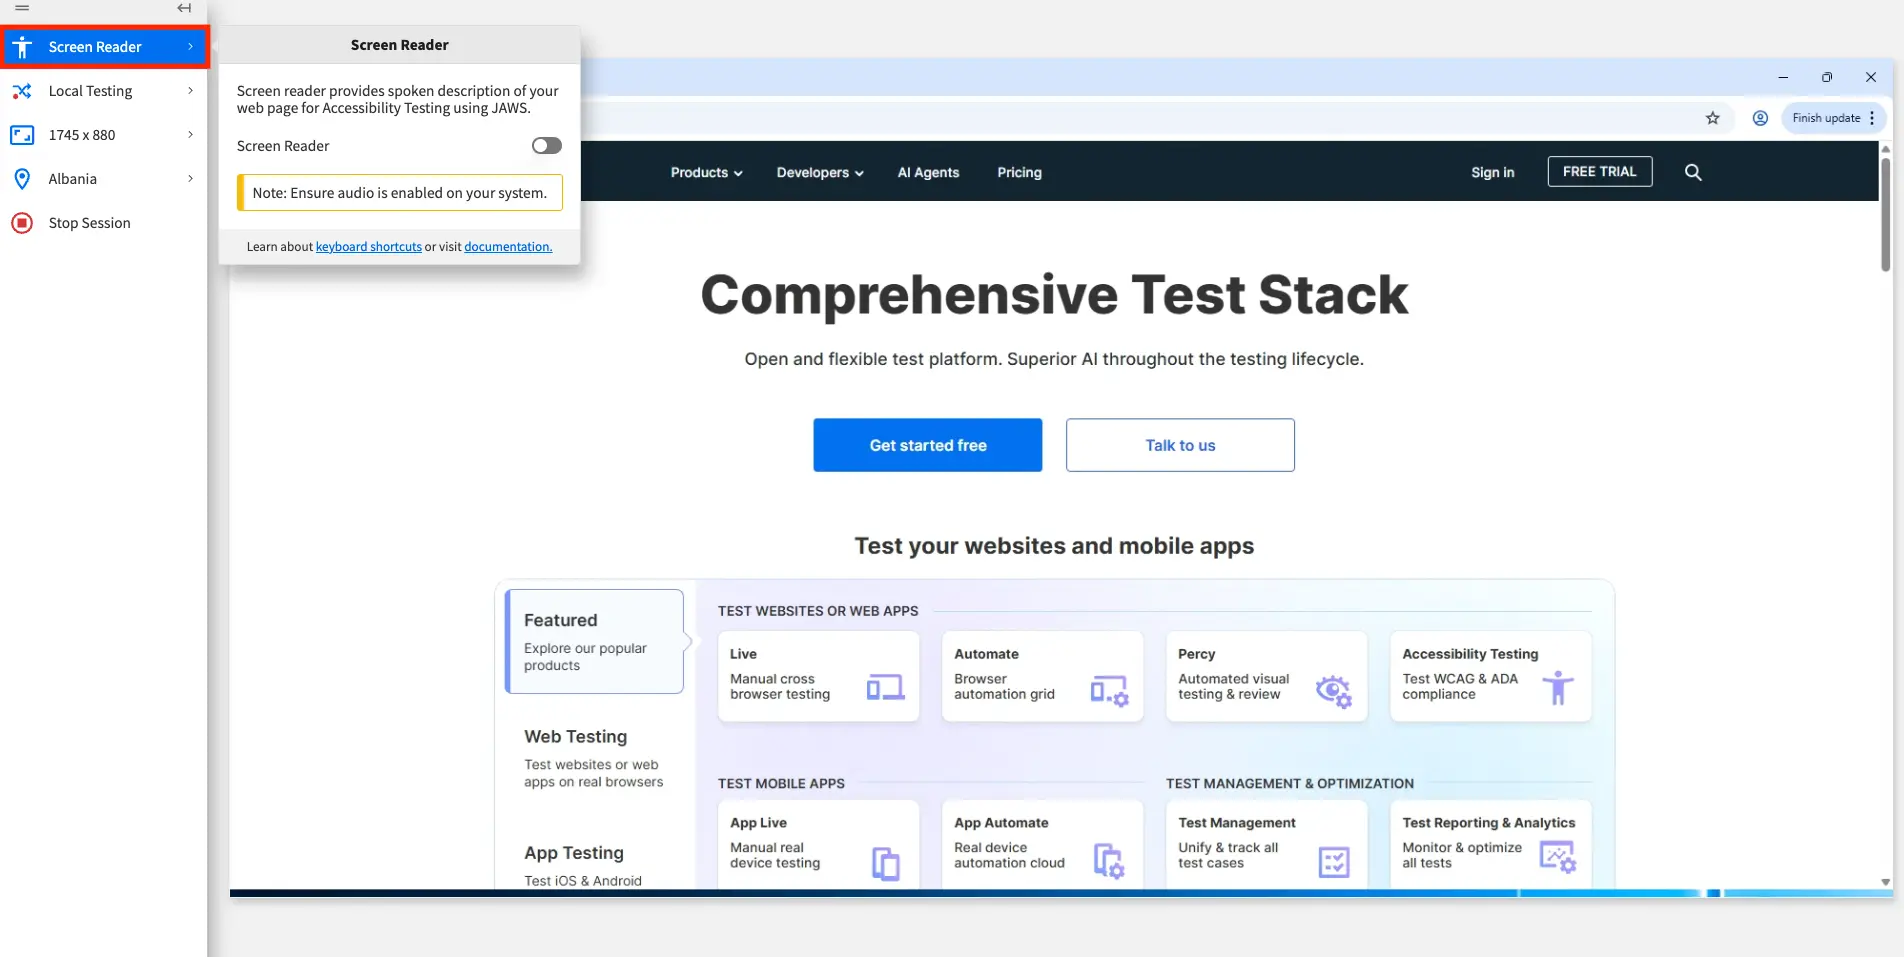Open Local Testing using its crossed-arrows icon

(x=22, y=91)
